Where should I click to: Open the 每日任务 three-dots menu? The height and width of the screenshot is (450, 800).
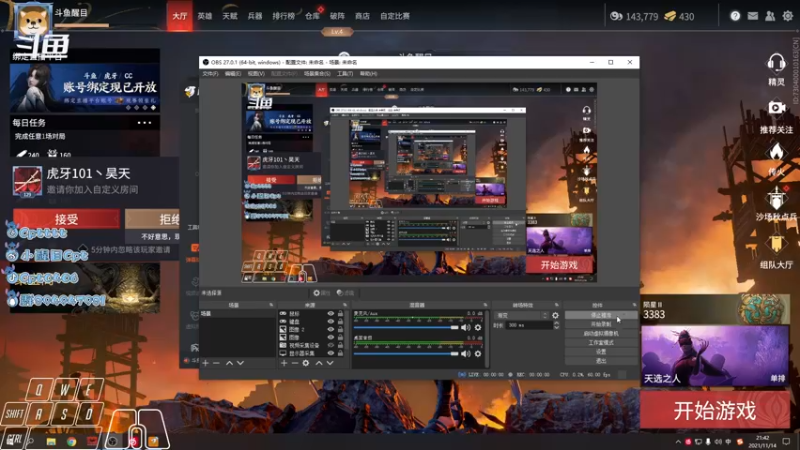point(144,123)
